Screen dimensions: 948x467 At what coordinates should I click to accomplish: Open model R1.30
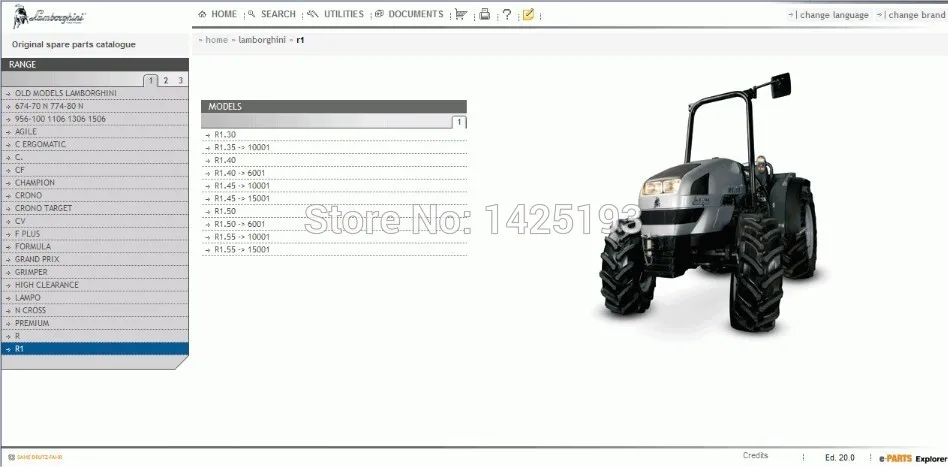(334, 134)
